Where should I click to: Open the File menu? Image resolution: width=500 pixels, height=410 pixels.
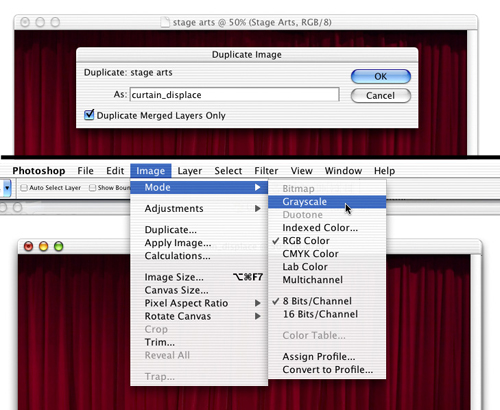click(85, 171)
